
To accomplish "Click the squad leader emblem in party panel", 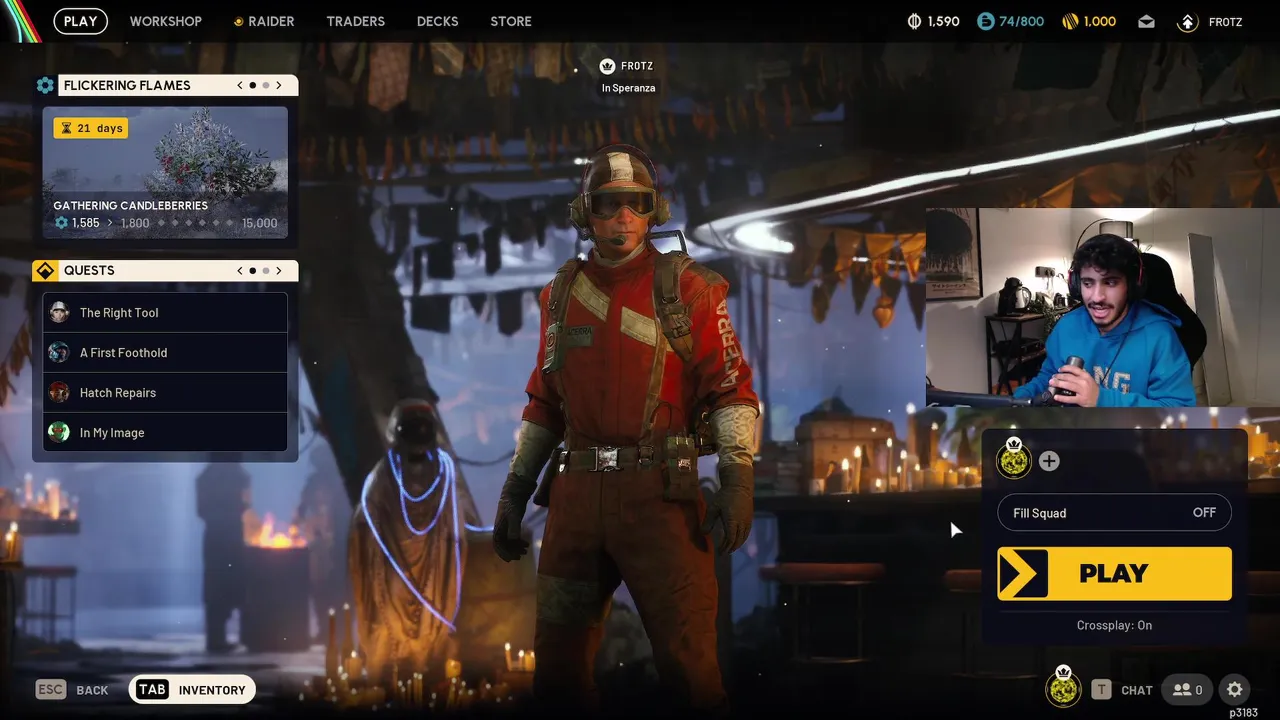I will pyautogui.click(x=1013, y=459).
